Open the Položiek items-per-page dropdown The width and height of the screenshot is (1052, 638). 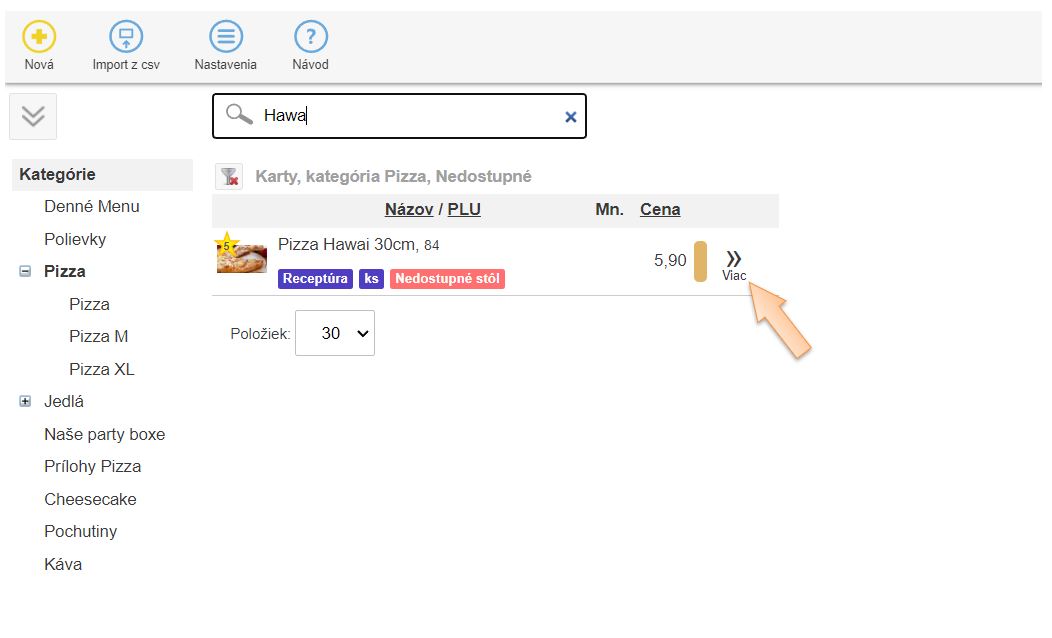334,333
